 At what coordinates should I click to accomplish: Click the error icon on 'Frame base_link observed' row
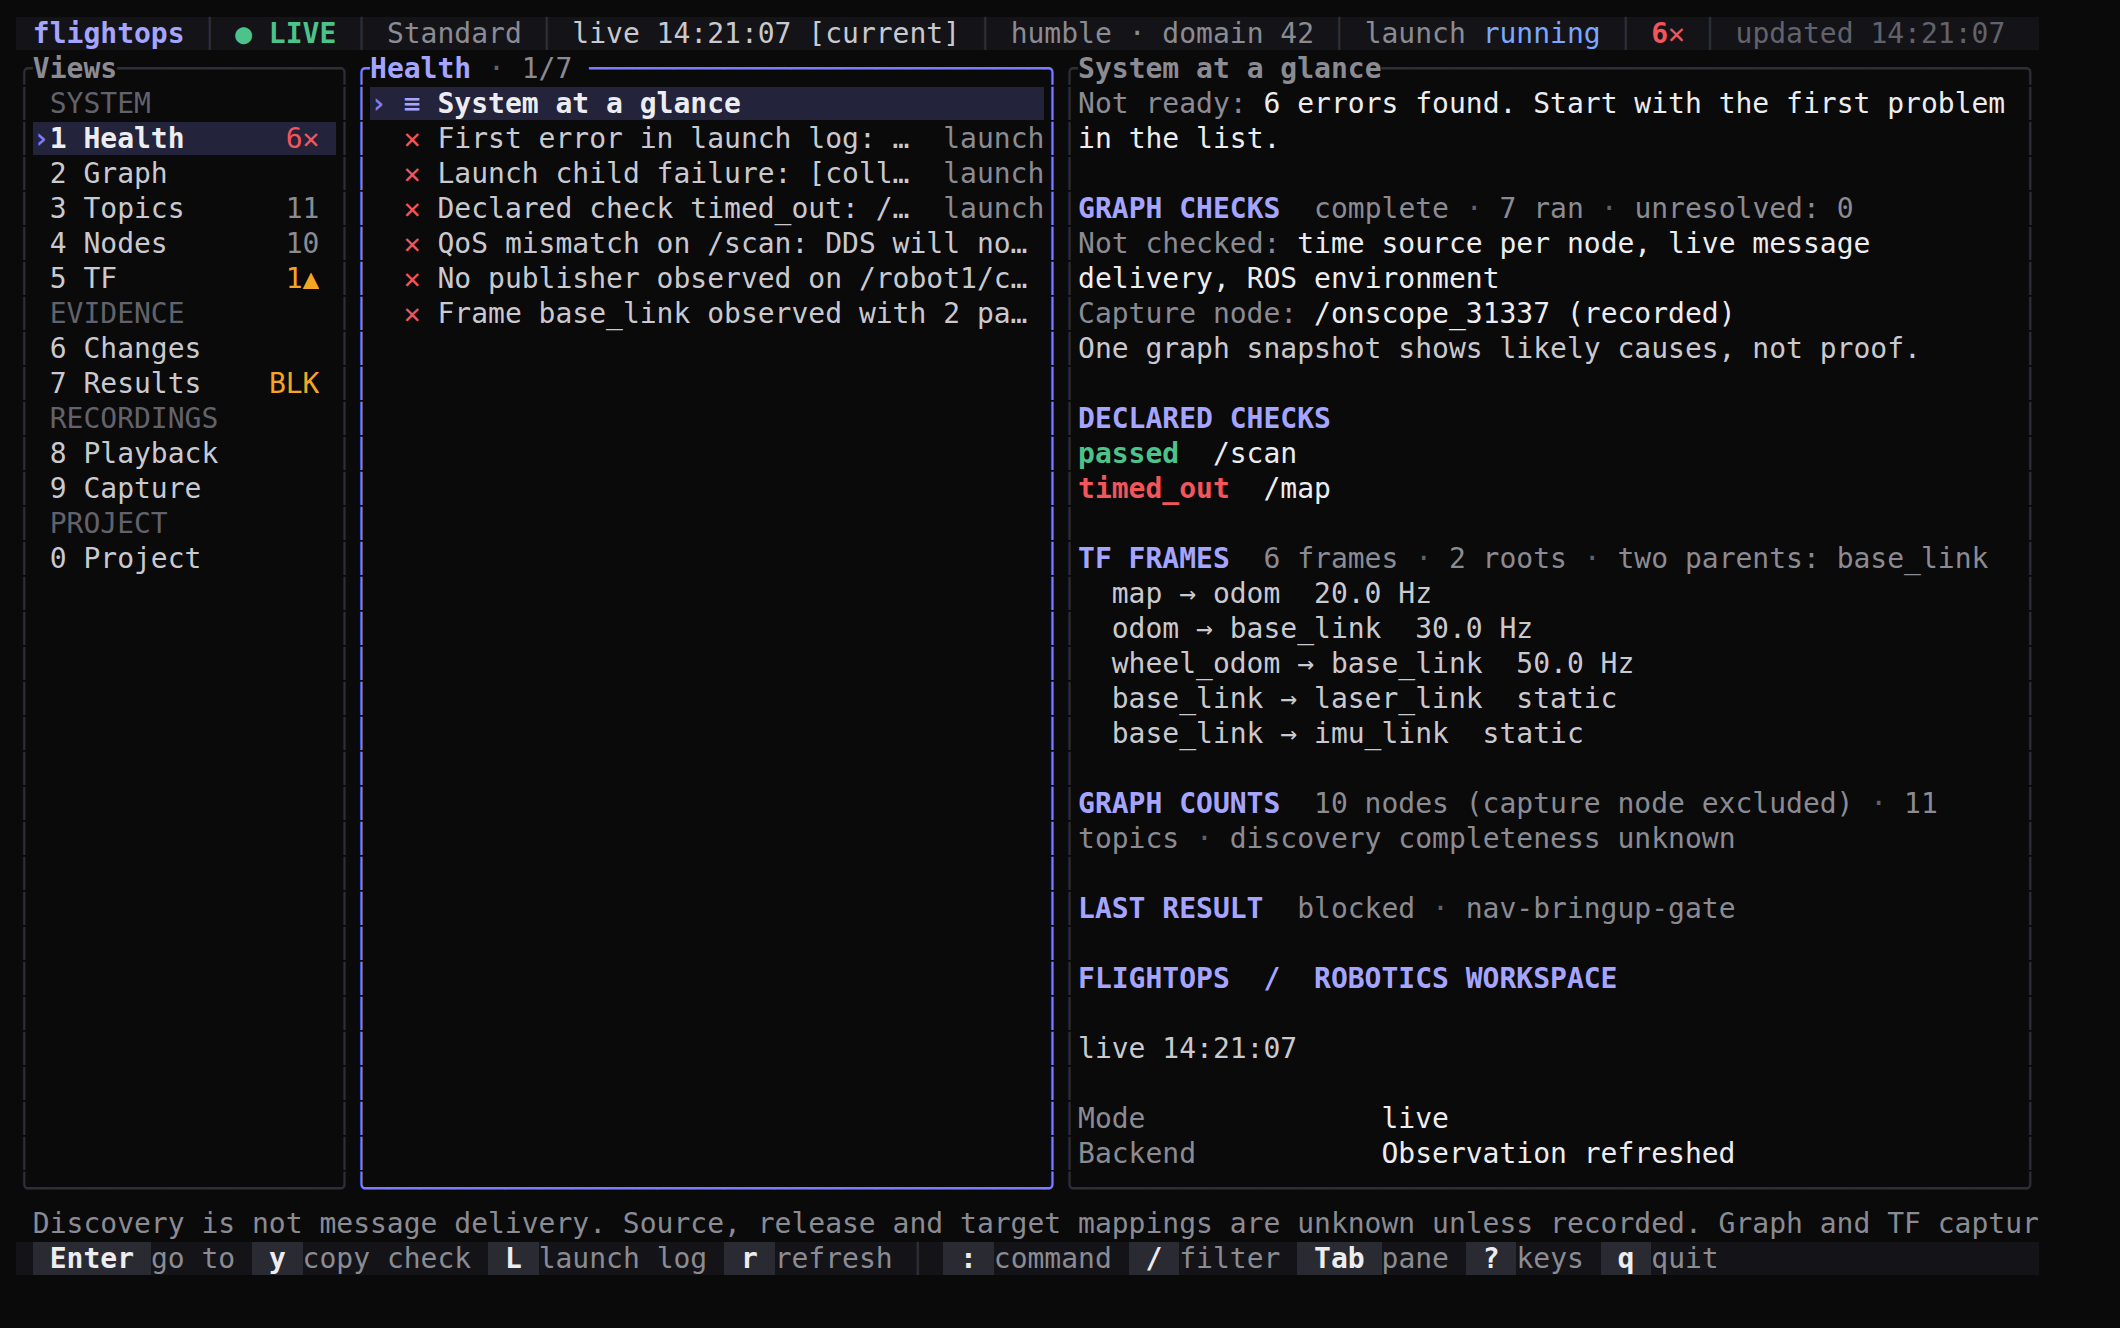click(x=412, y=314)
